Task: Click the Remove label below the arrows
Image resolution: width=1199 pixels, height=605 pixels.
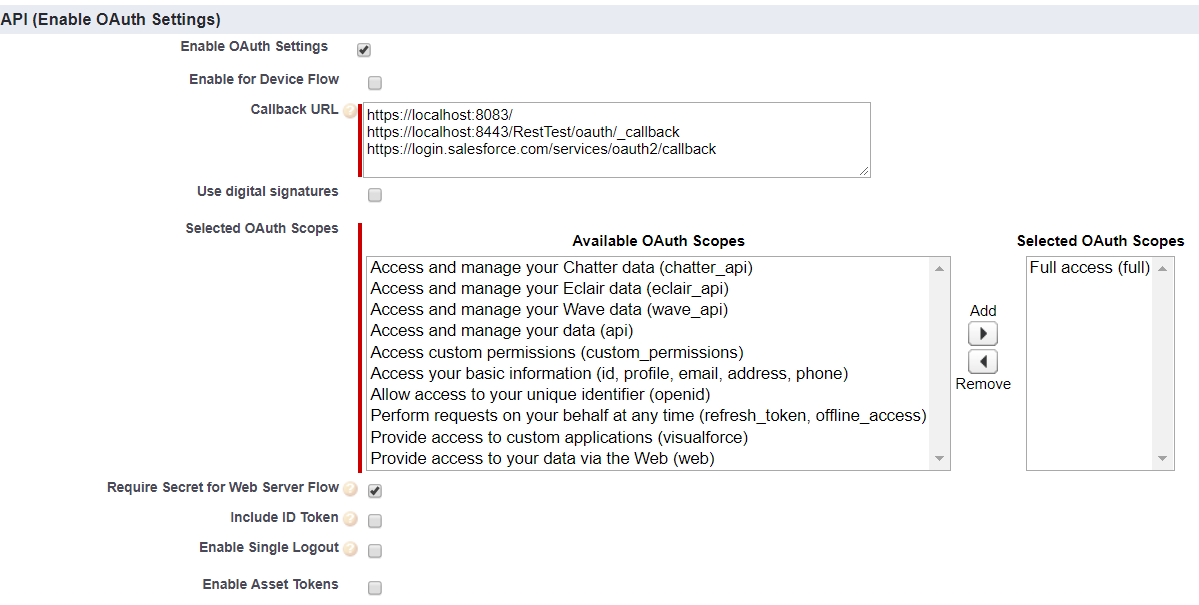Action: click(x=982, y=382)
